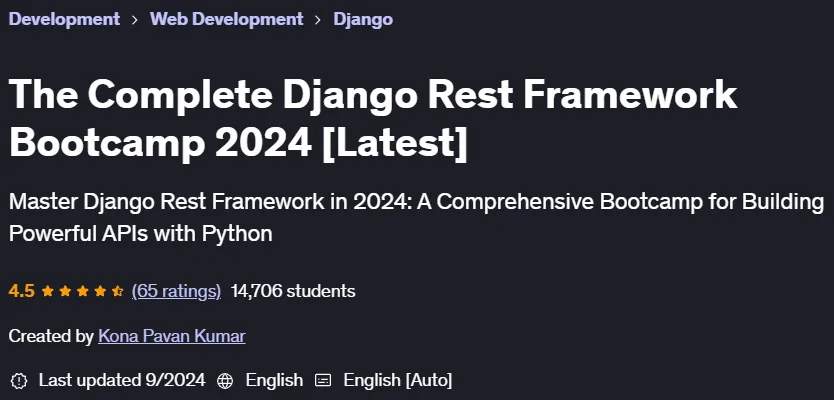Click the closed captions icon

tap(323, 380)
